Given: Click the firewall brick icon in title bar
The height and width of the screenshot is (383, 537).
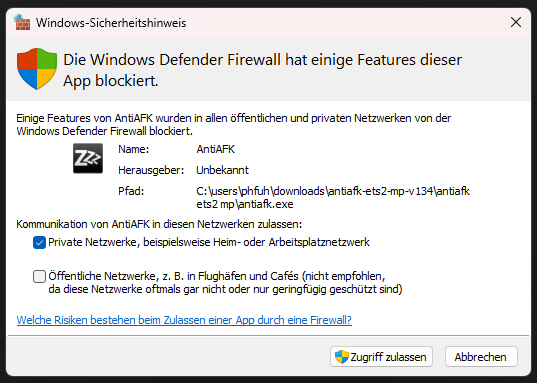Looking at the screenshot, I should point(23,23).
